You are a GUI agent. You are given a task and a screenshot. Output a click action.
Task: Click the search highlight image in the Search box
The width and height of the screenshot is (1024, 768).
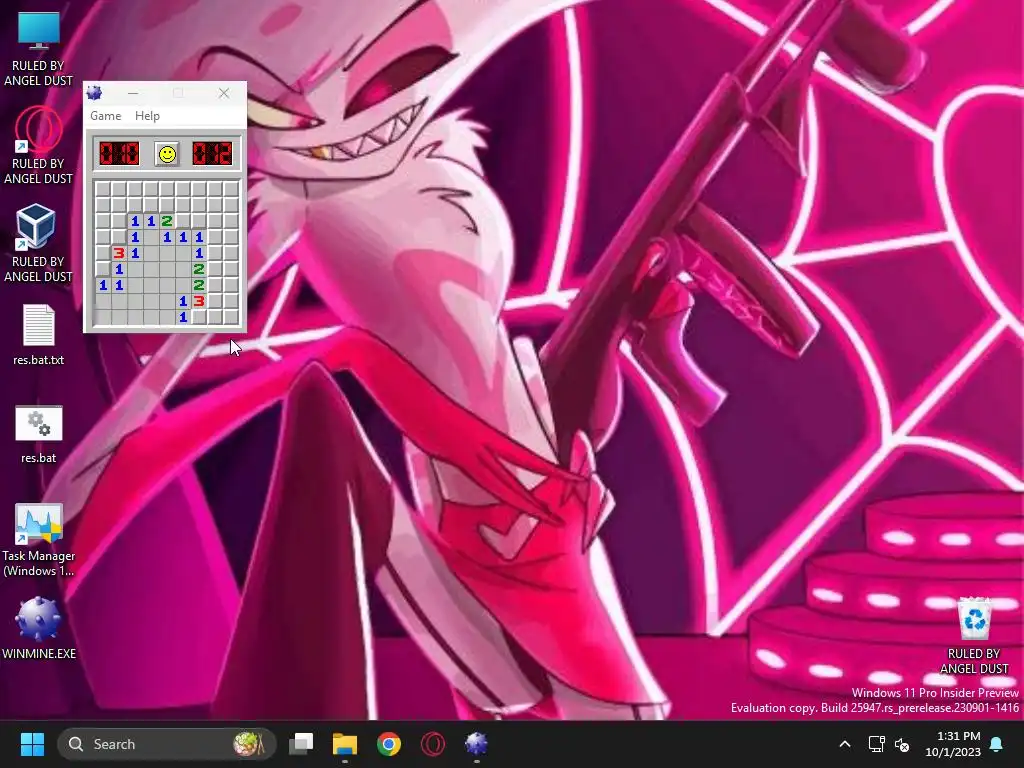(x=248, y=744)
